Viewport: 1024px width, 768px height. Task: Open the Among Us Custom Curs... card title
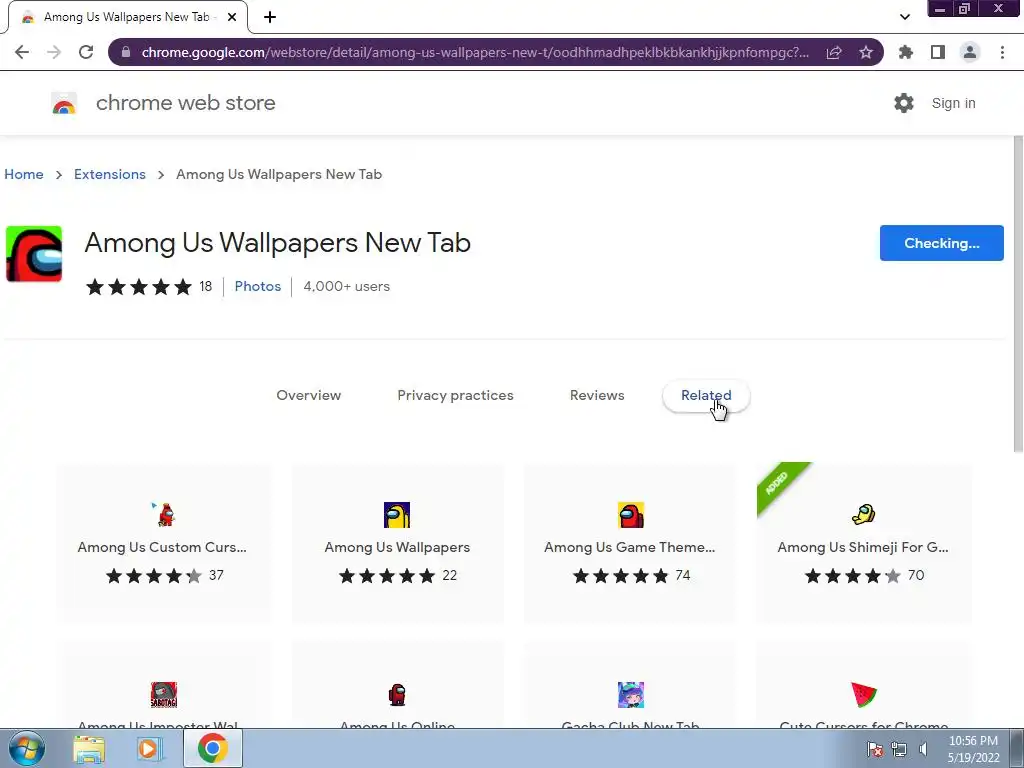point(162,547)
